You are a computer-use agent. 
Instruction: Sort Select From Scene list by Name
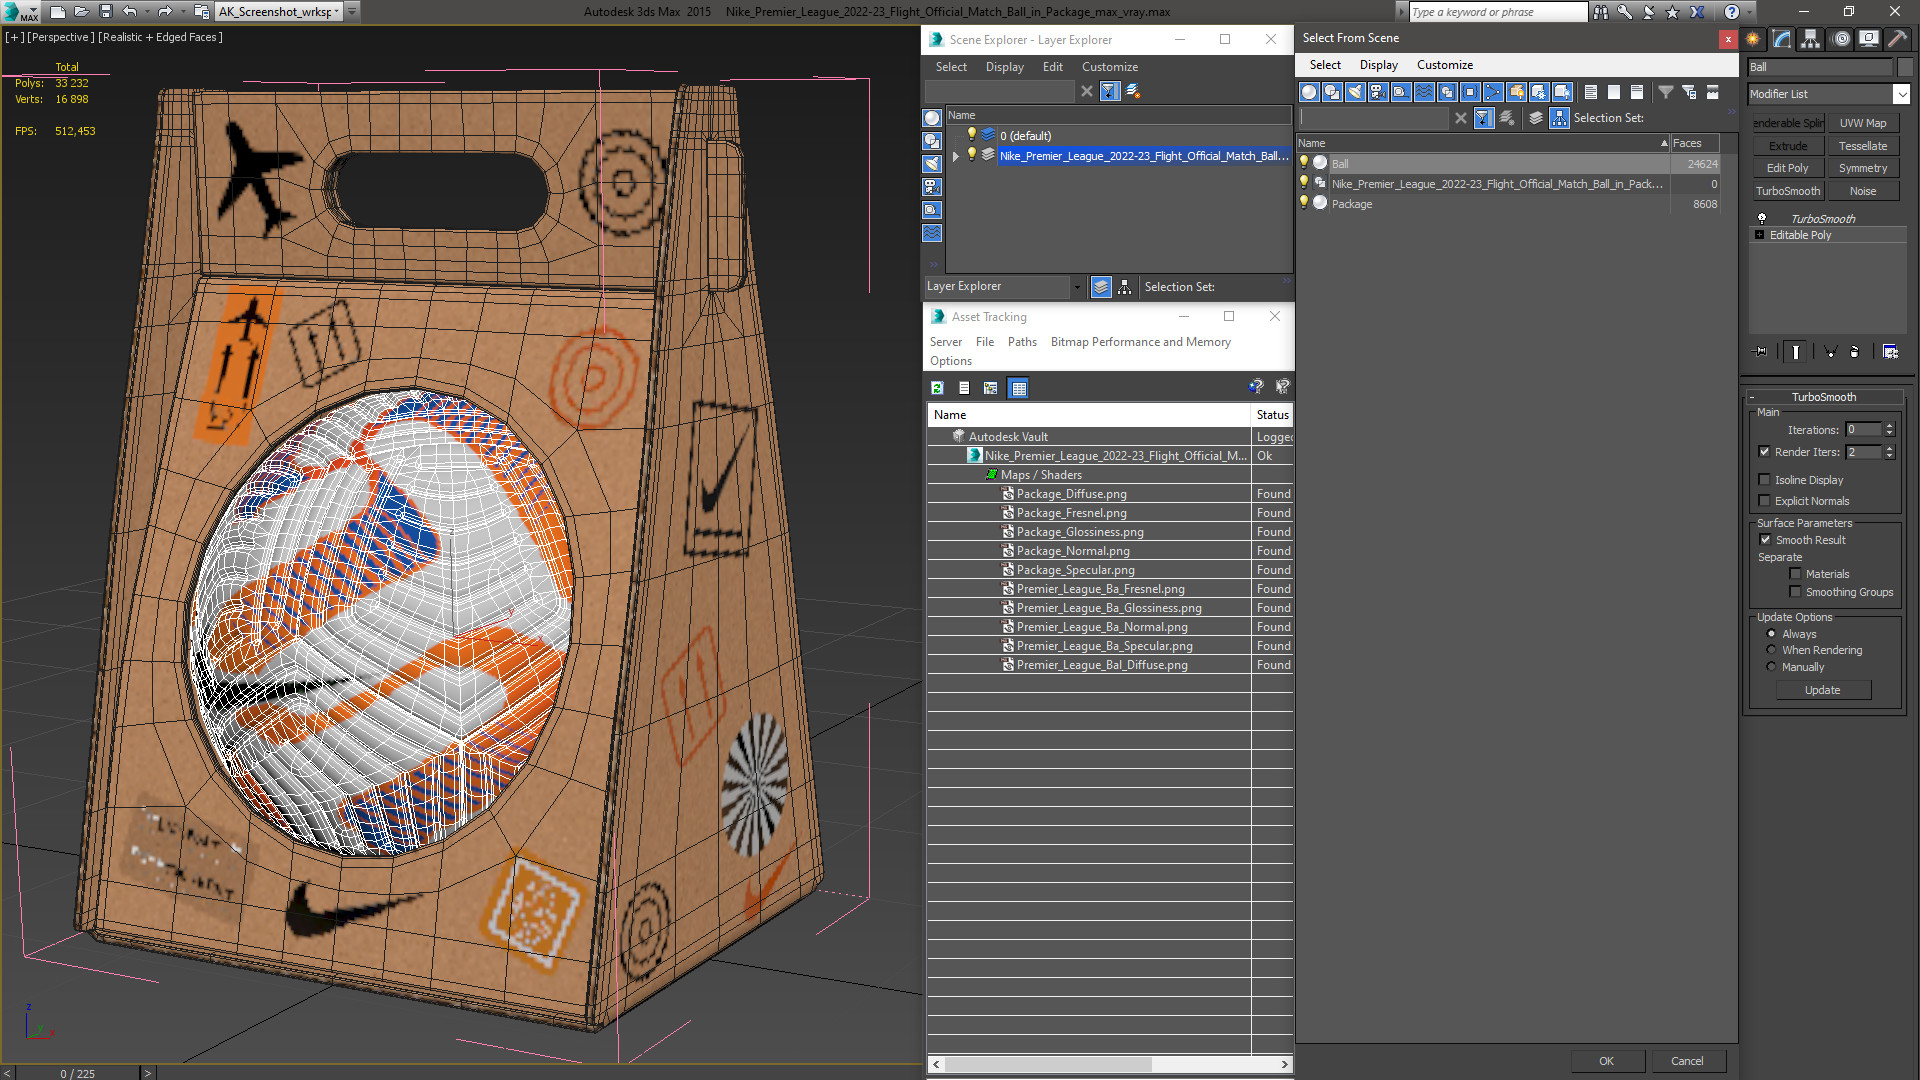click(1482, 143)
